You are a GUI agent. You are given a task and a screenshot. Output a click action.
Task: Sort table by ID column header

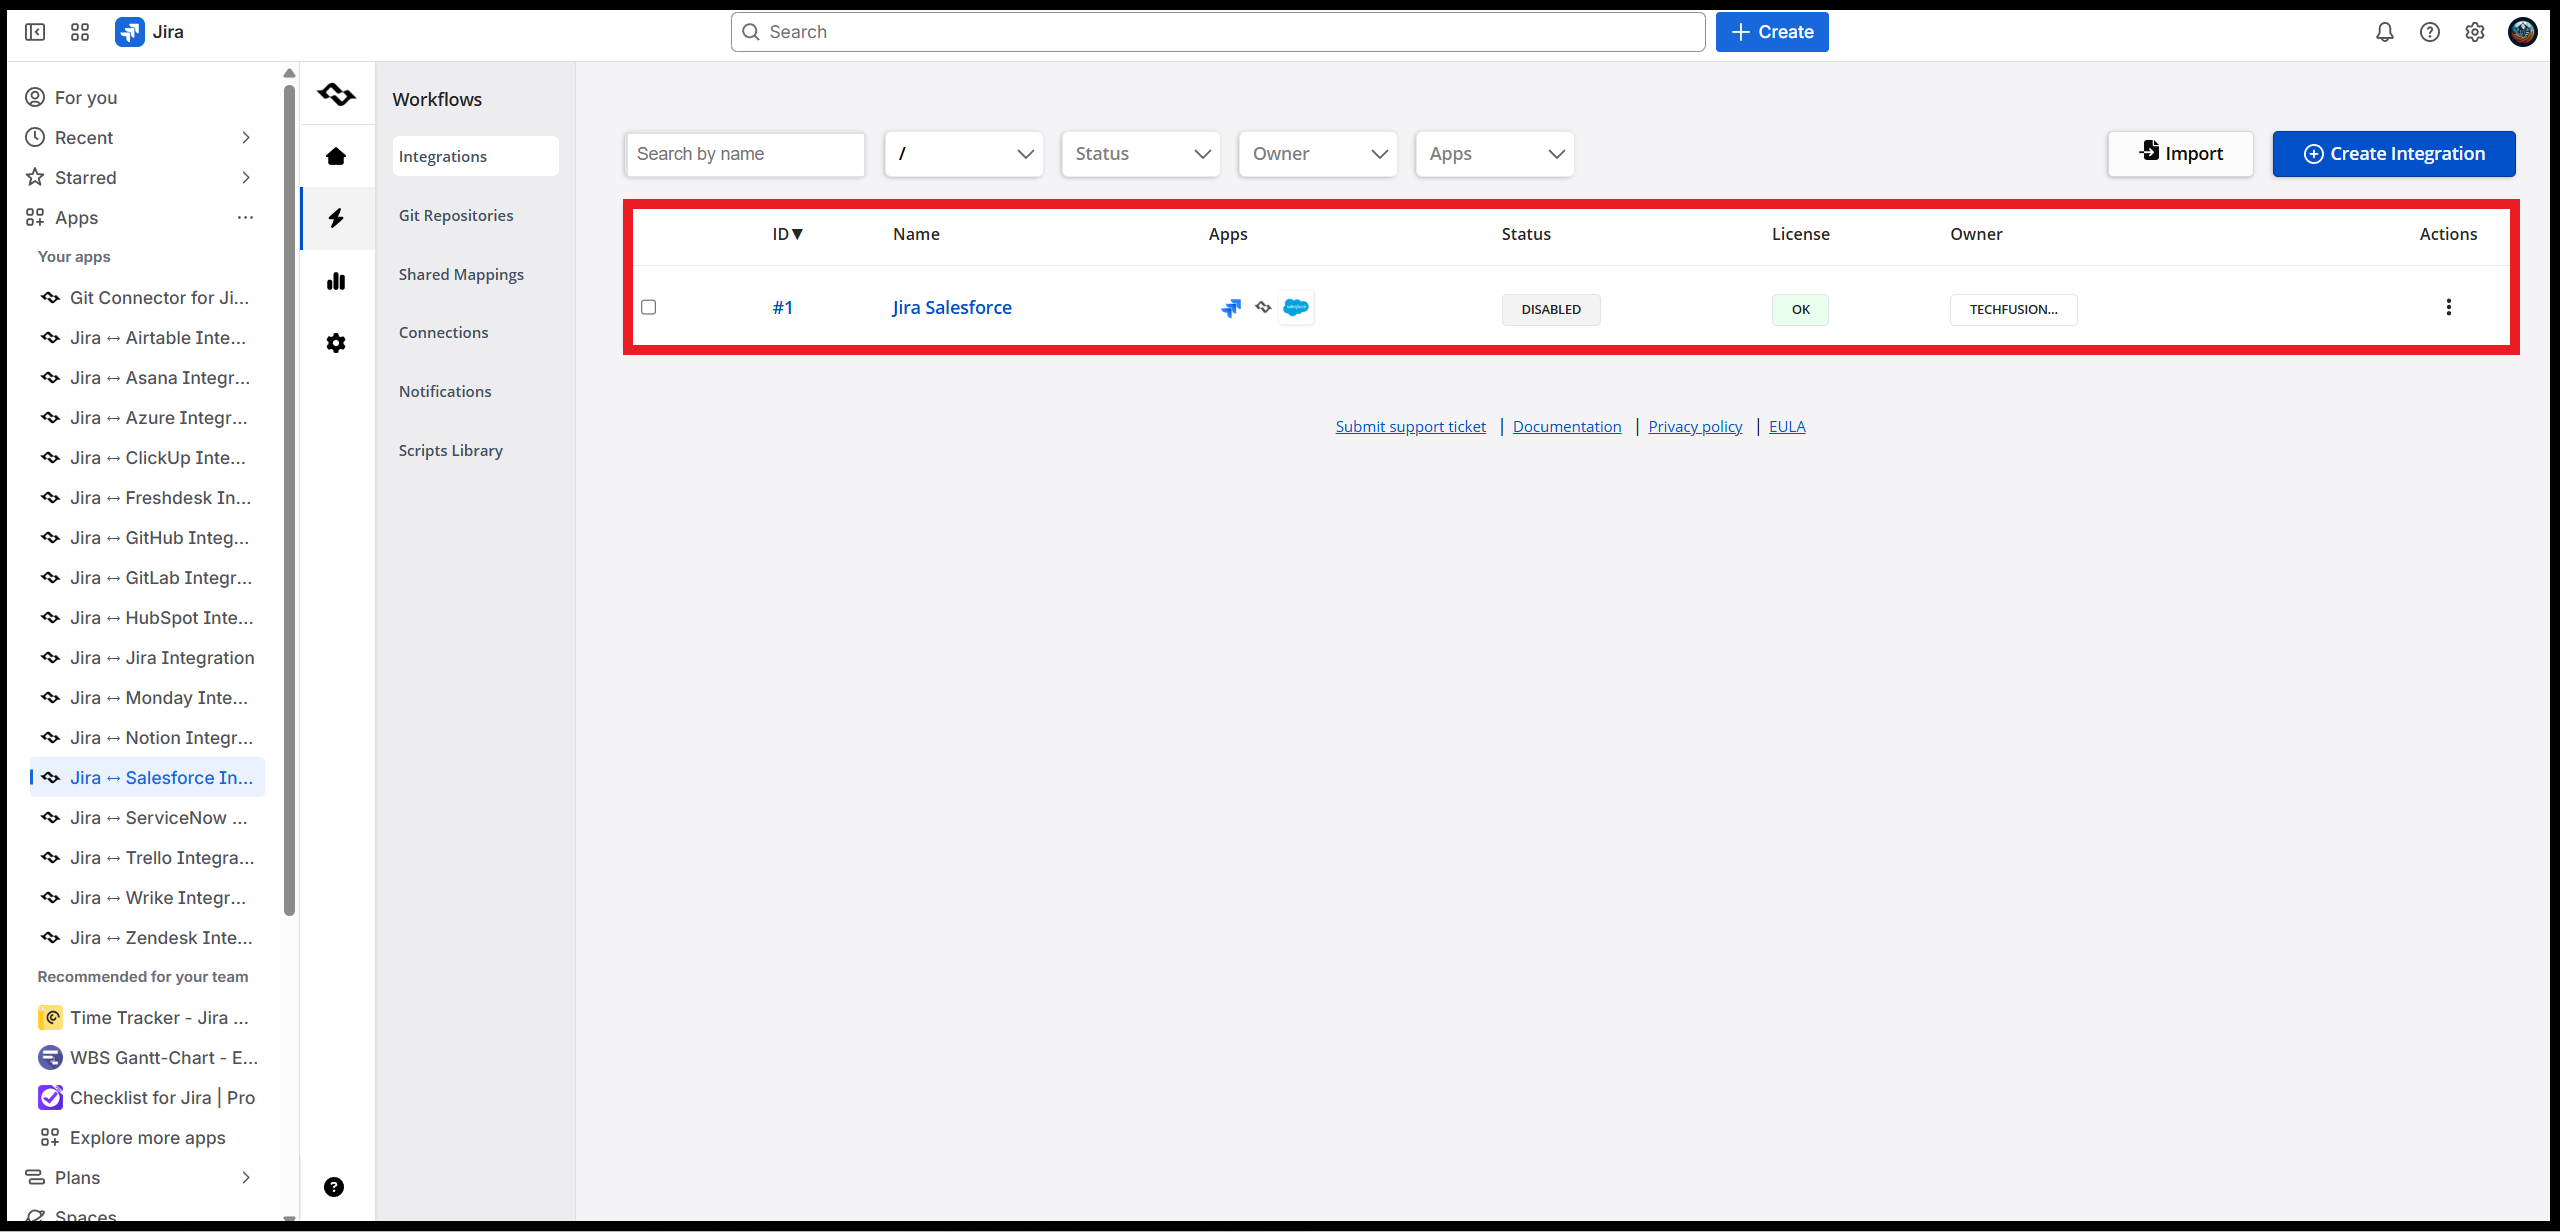(787, 234)
